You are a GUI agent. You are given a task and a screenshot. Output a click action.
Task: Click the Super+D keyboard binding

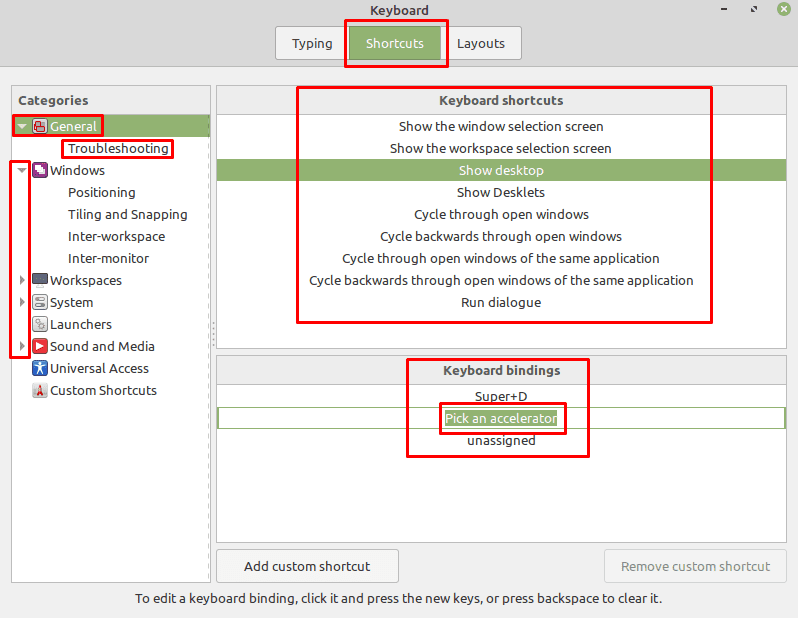501,396
